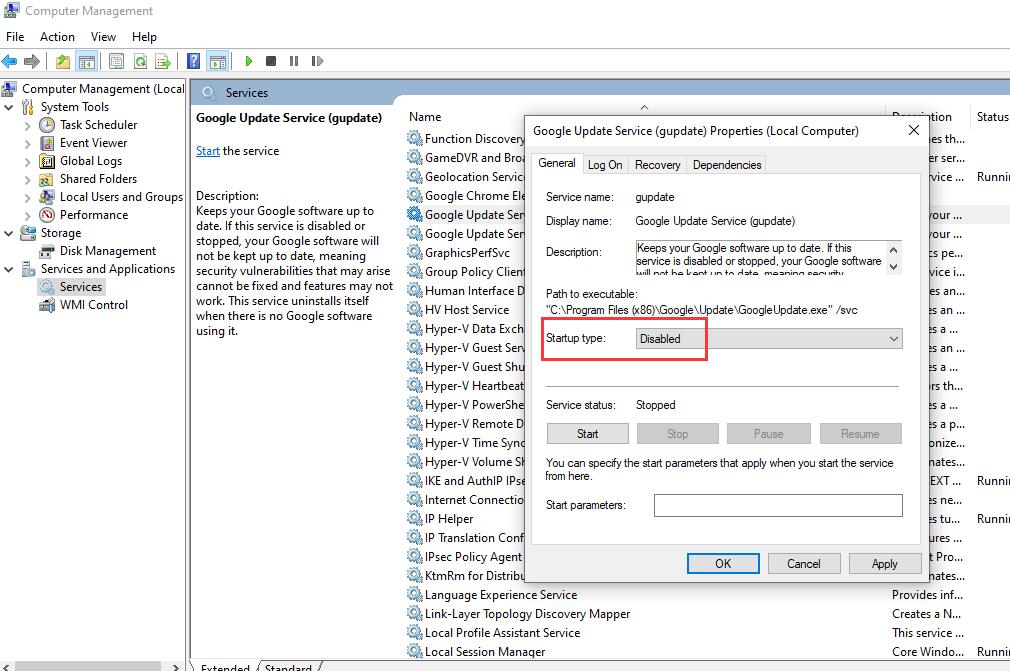Click the Stop Service square icon

tap(271, 61)
